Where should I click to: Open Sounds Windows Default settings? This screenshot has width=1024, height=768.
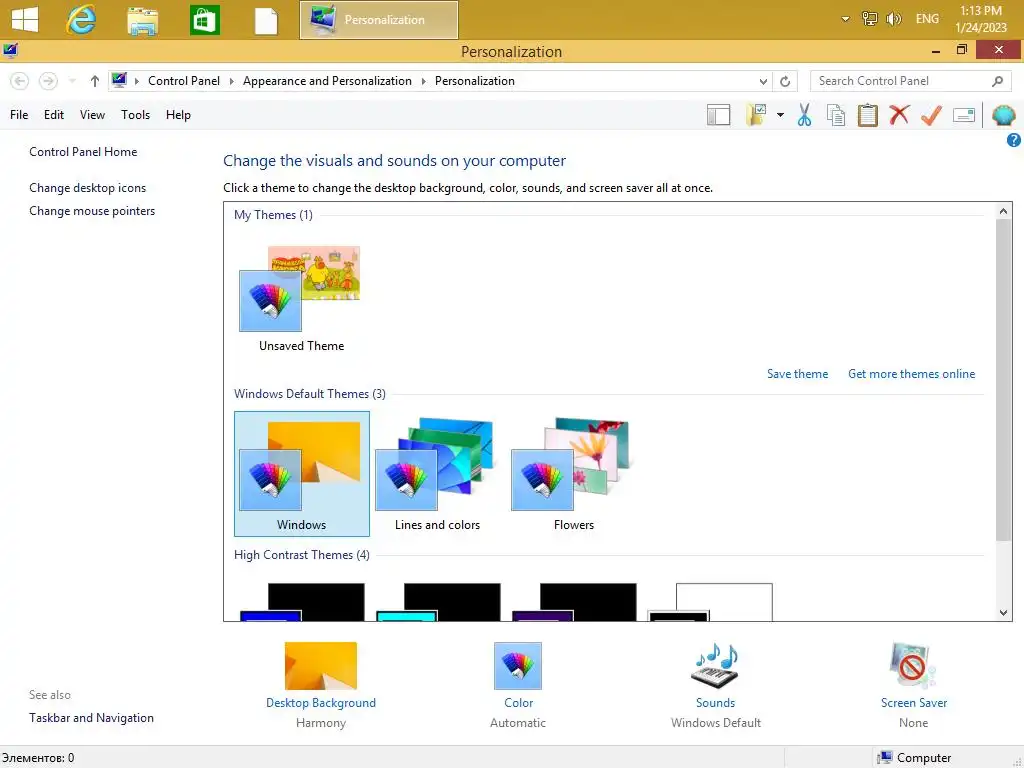click(716, 686)
